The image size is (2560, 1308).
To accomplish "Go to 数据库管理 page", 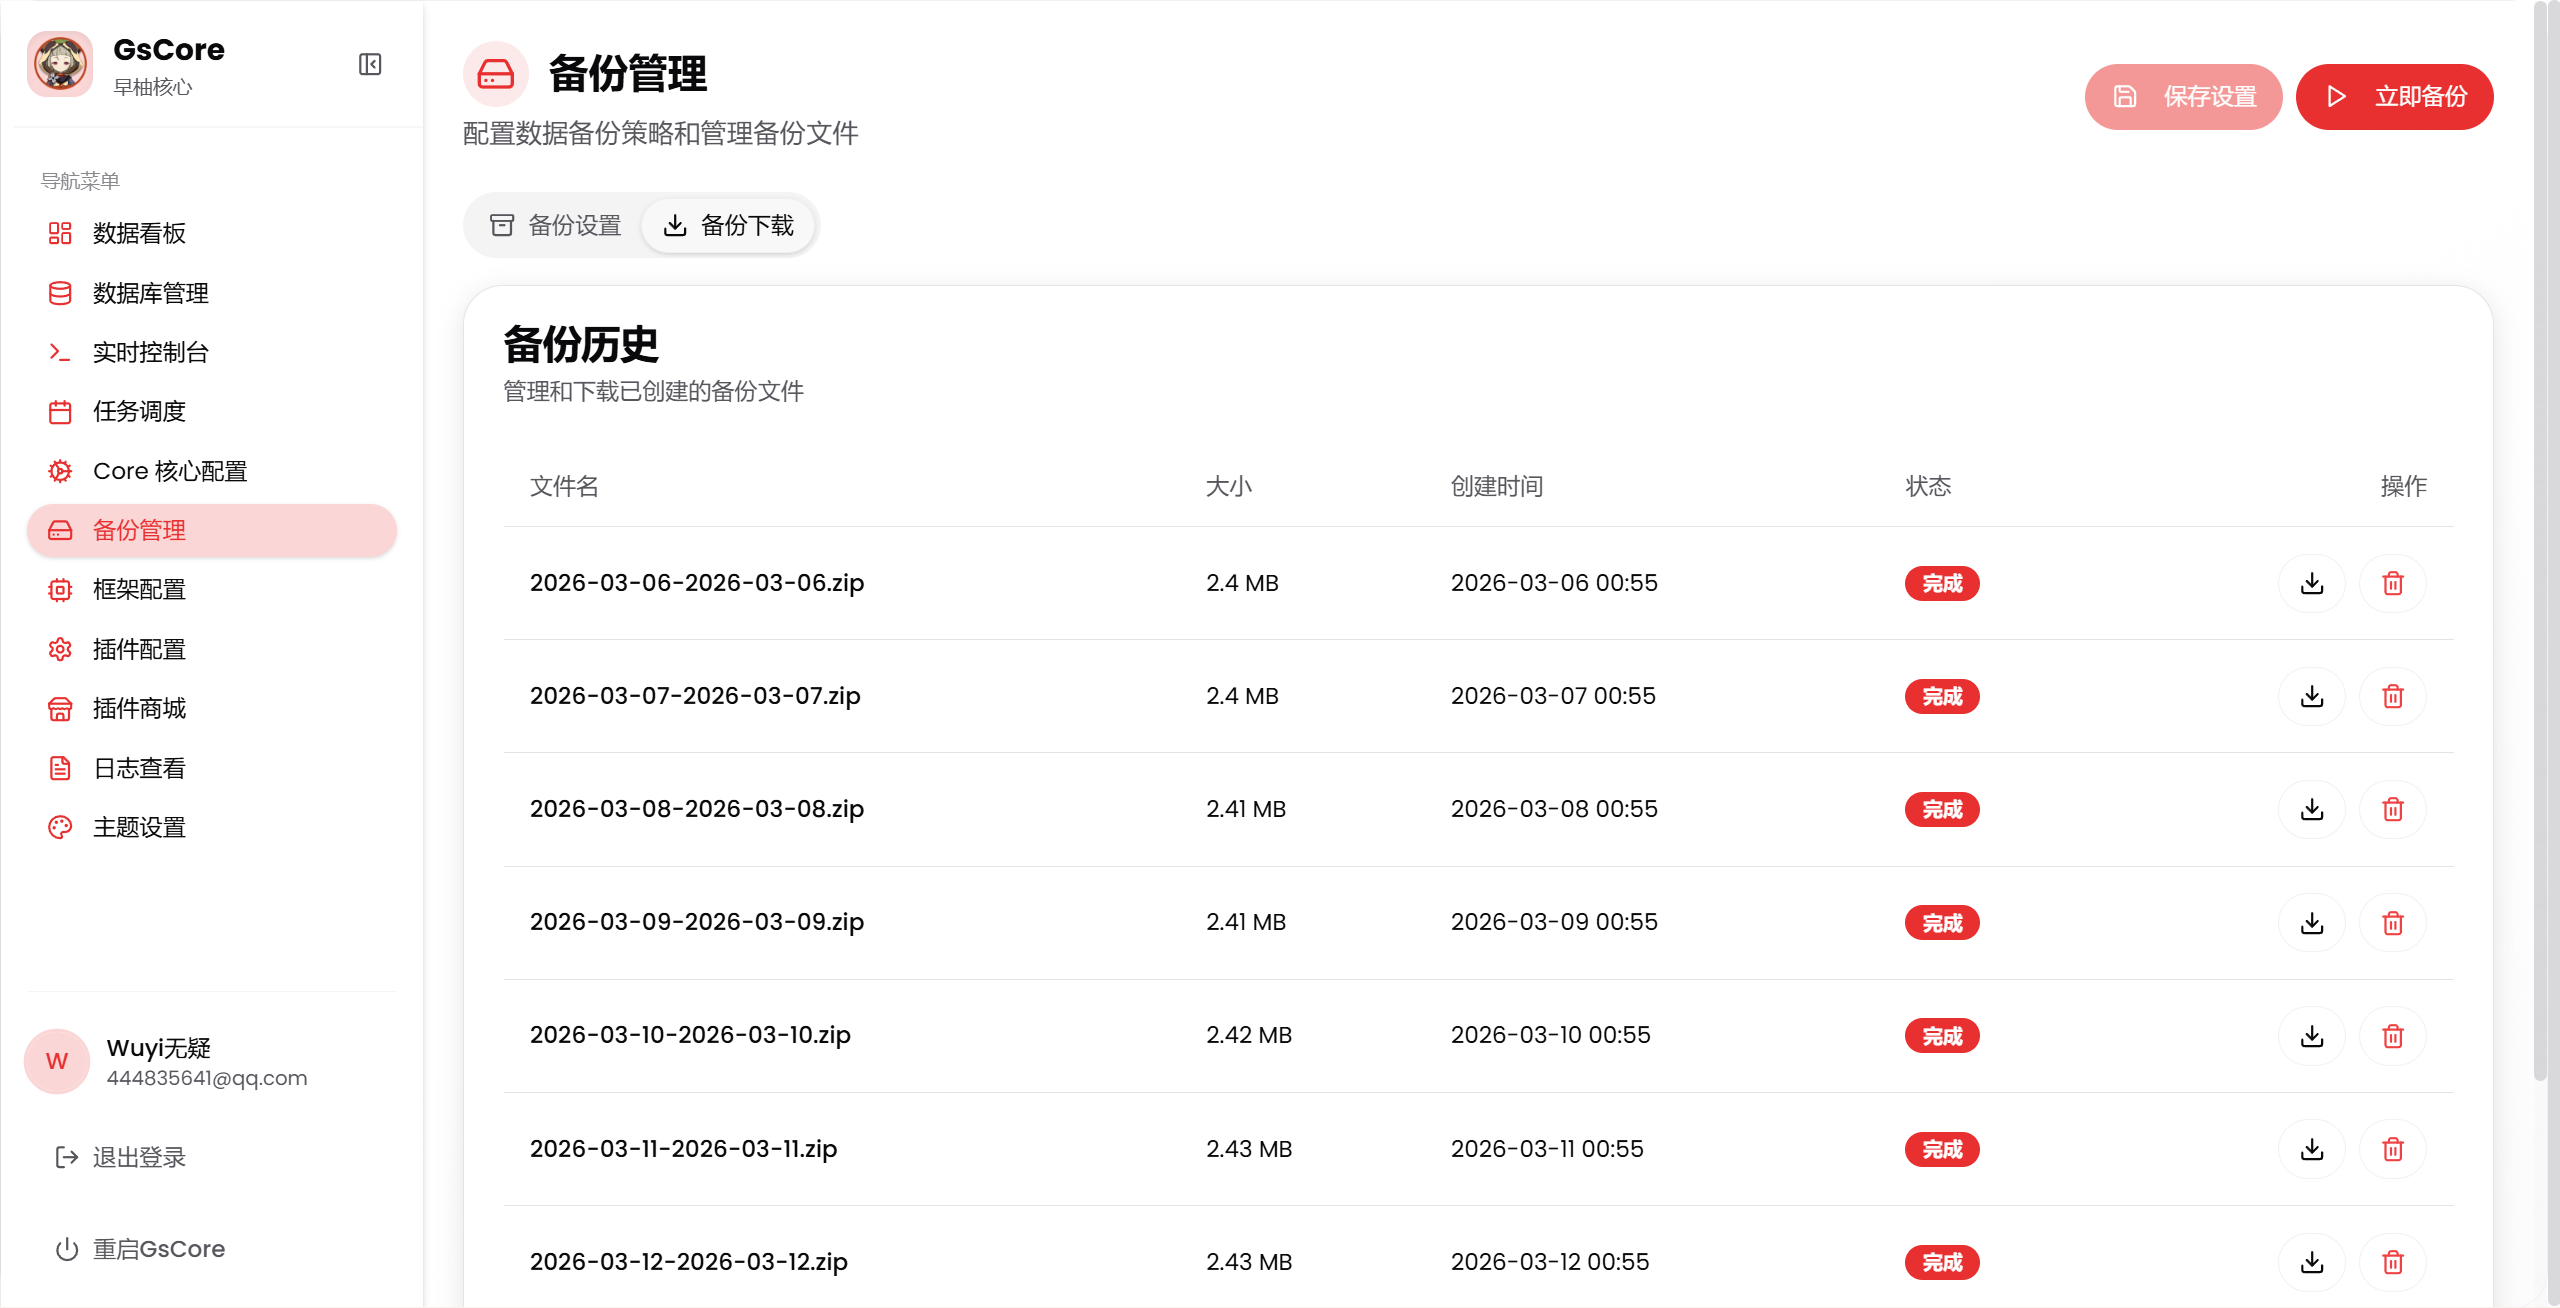I will pos(150,293).
